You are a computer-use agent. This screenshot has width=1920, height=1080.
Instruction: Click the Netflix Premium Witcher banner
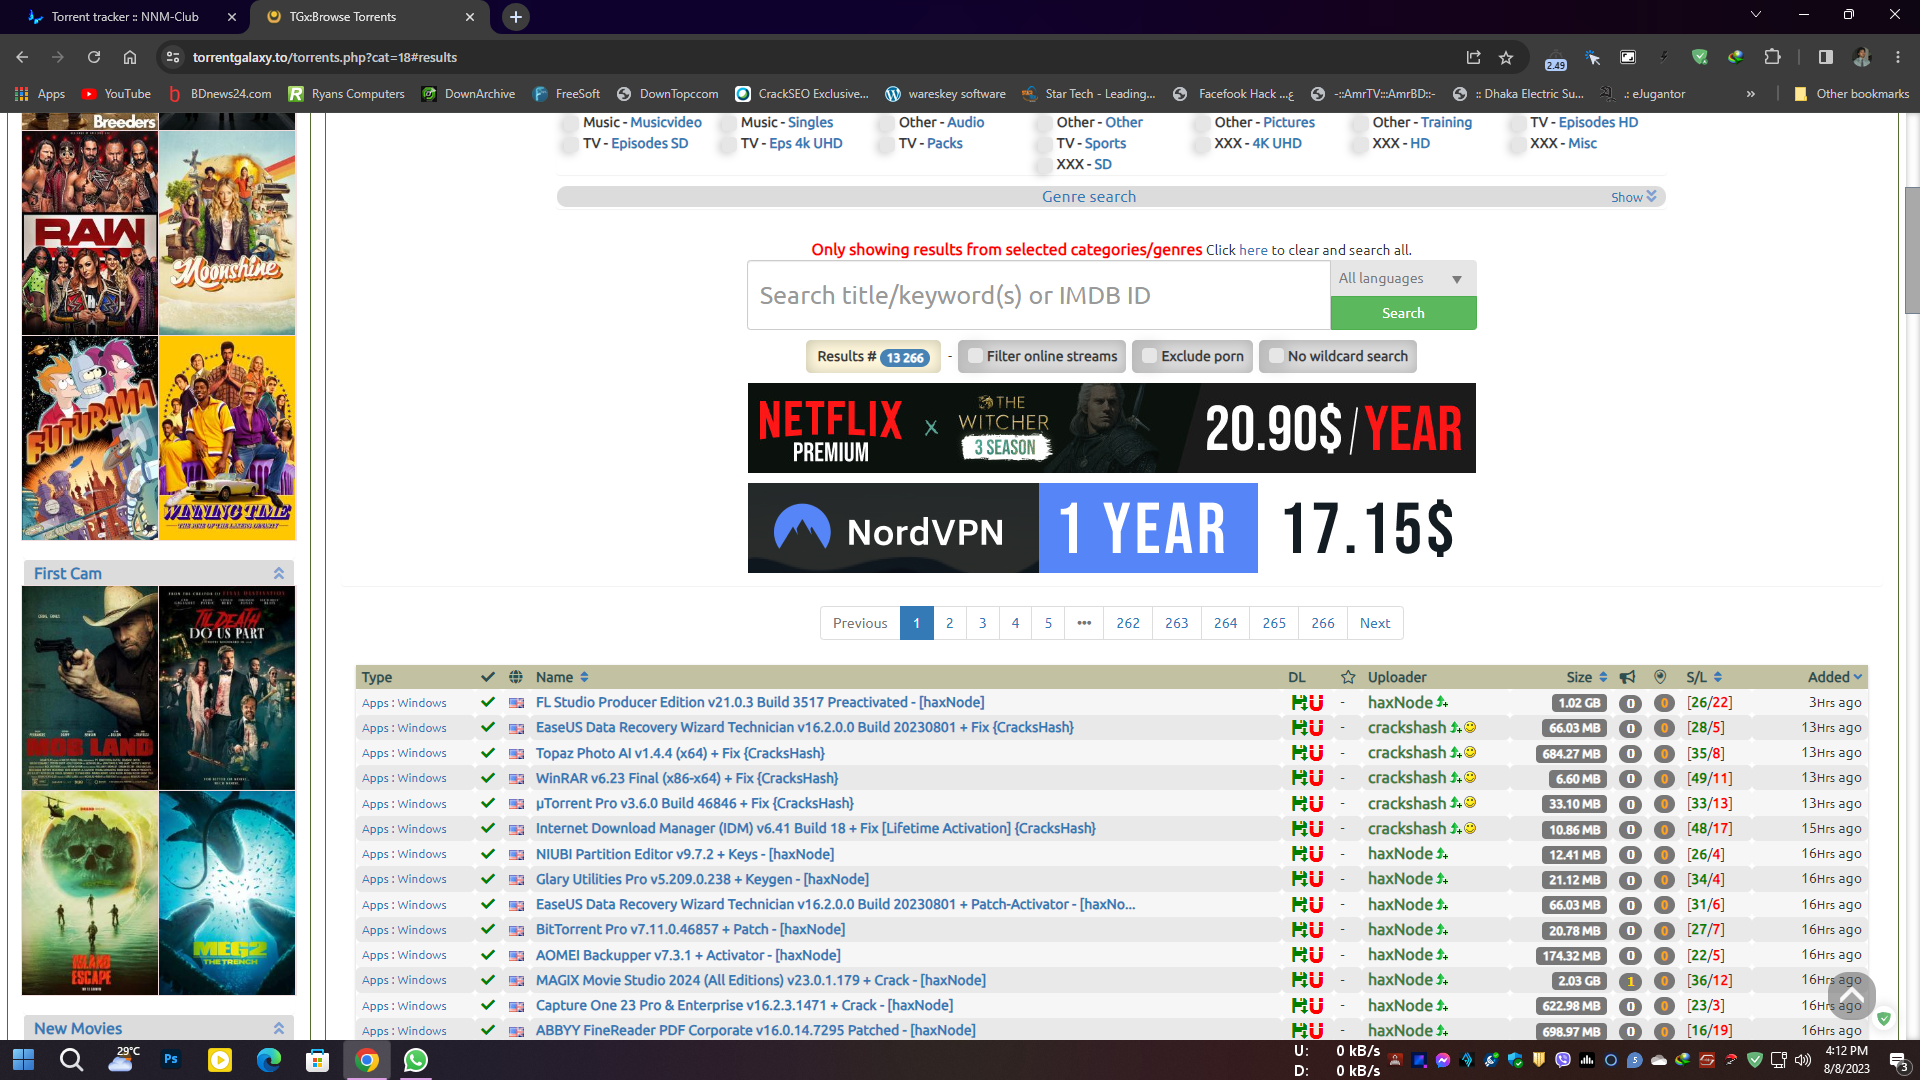tap(1111, 428)
